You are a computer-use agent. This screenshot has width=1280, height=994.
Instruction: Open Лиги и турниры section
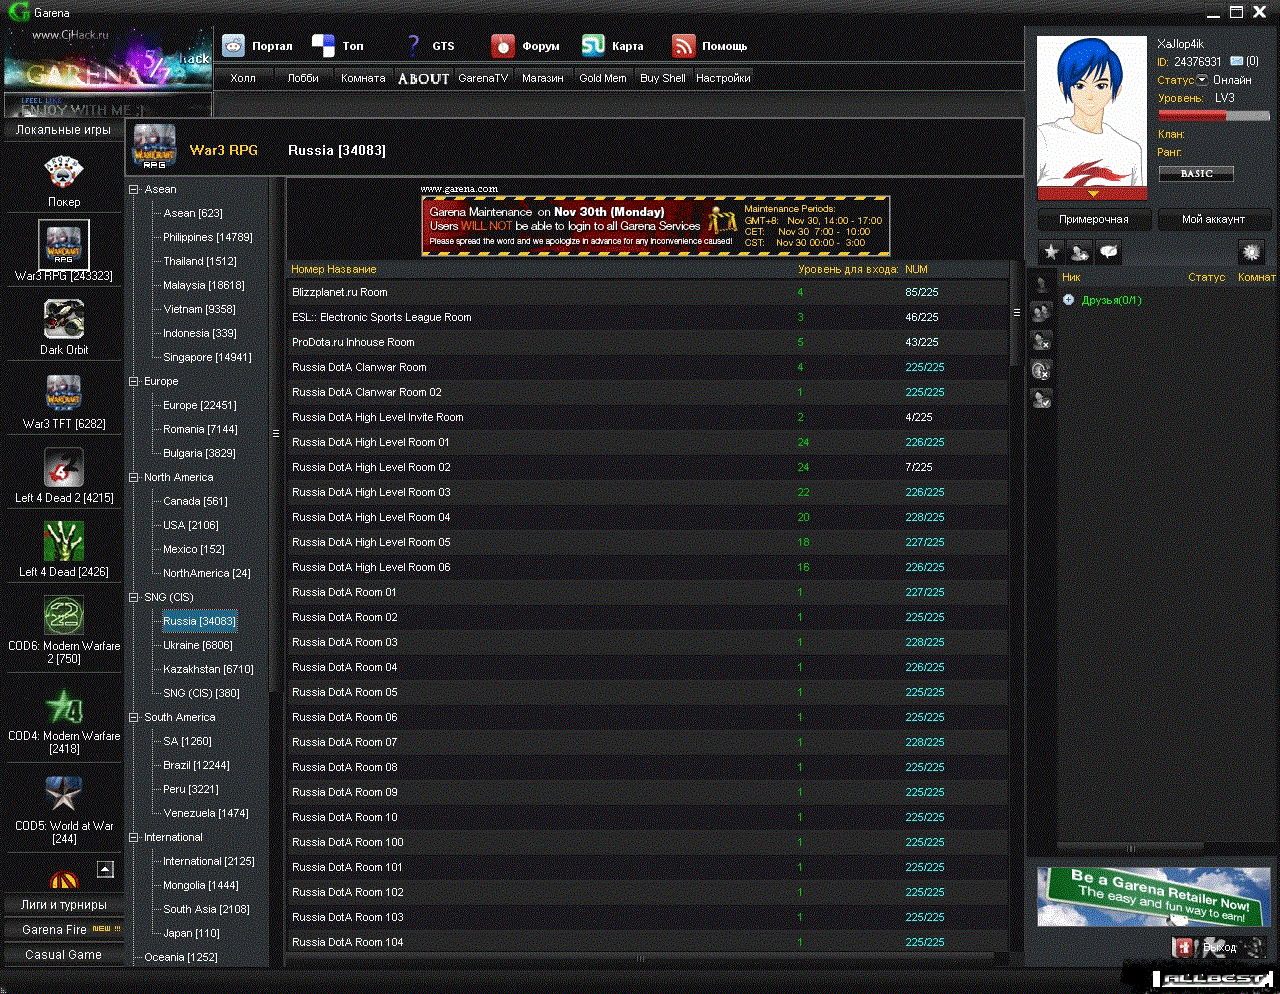click(64, 905)
